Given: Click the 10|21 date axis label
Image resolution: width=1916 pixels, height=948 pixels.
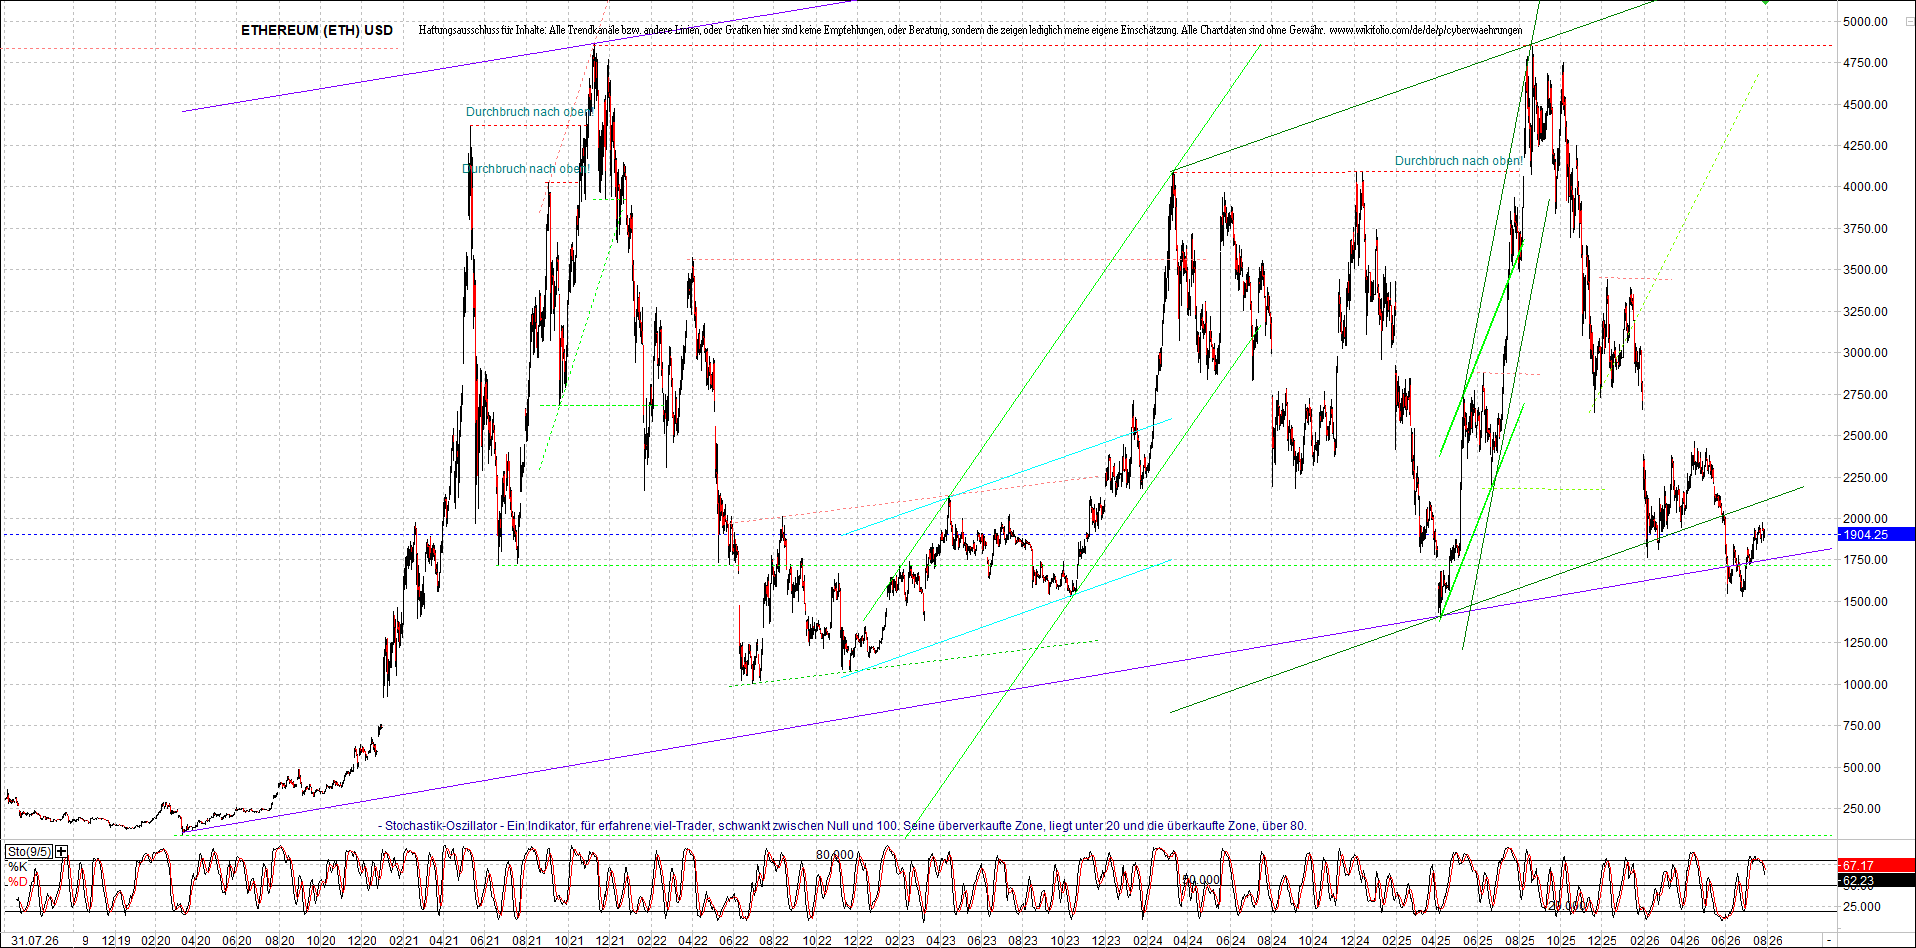Looking at the screenshot, I should click(568, 941).
